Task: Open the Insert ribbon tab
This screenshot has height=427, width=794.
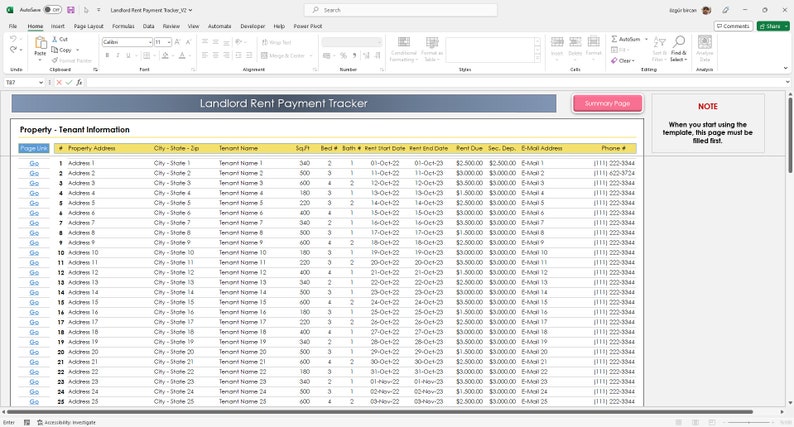Action: [x=58, y=26]
